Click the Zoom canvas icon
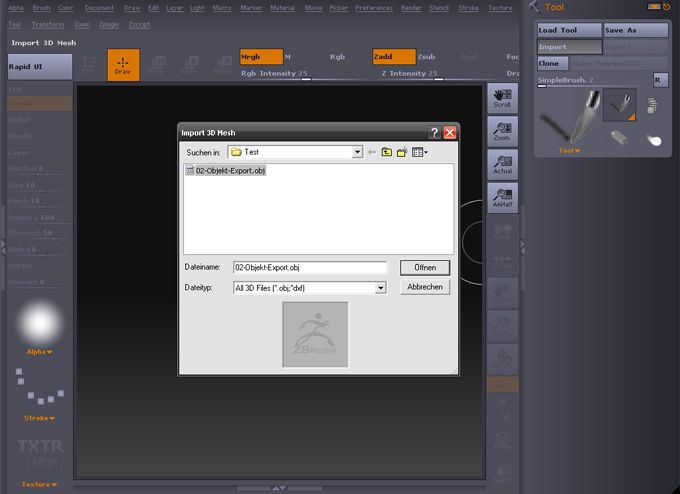 [x=502, y=131]
